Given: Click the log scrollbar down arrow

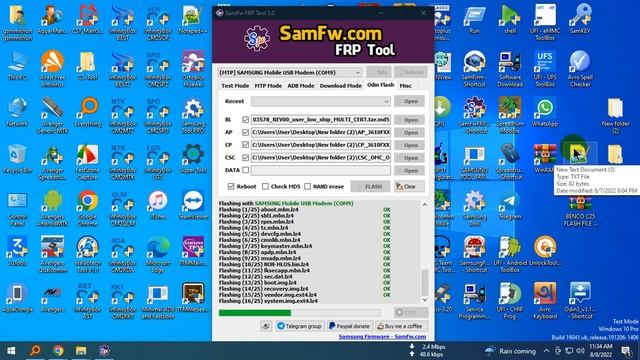Looking at the screenshot, I should click(424, 300).
